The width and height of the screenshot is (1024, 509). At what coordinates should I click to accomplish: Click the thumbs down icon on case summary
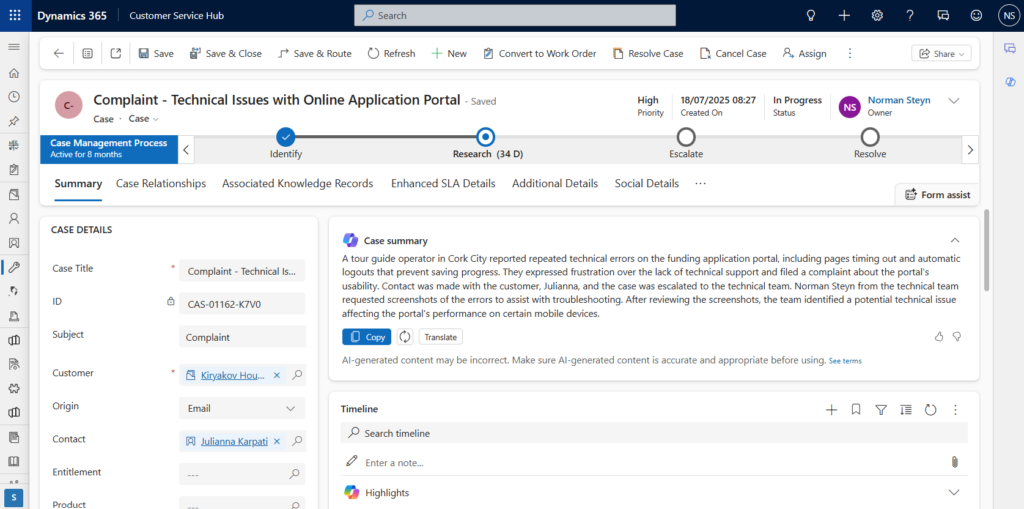(957, 337)
